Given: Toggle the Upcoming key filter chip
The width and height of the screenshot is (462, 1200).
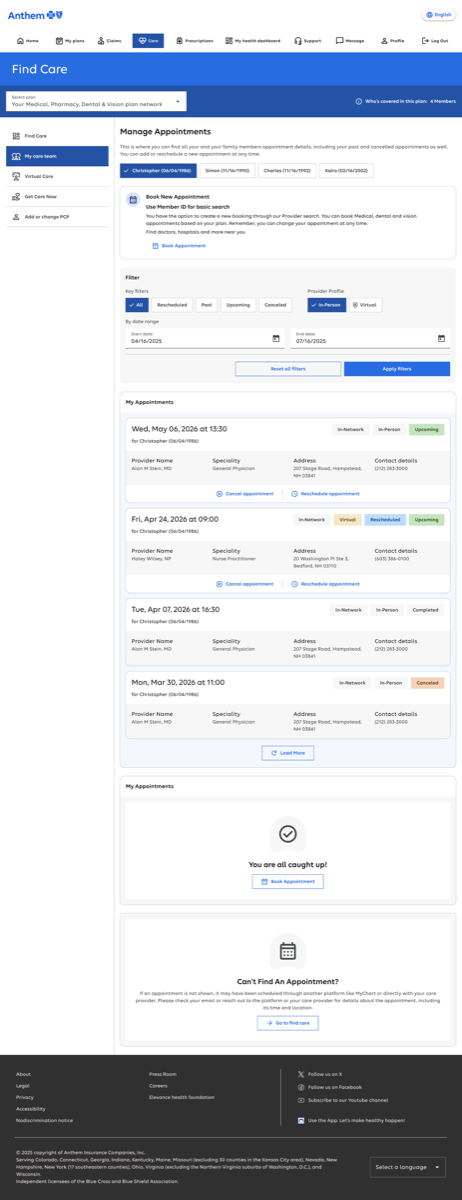Looking at the screenshot, I should pyautogui.click(x=238, y=305).
